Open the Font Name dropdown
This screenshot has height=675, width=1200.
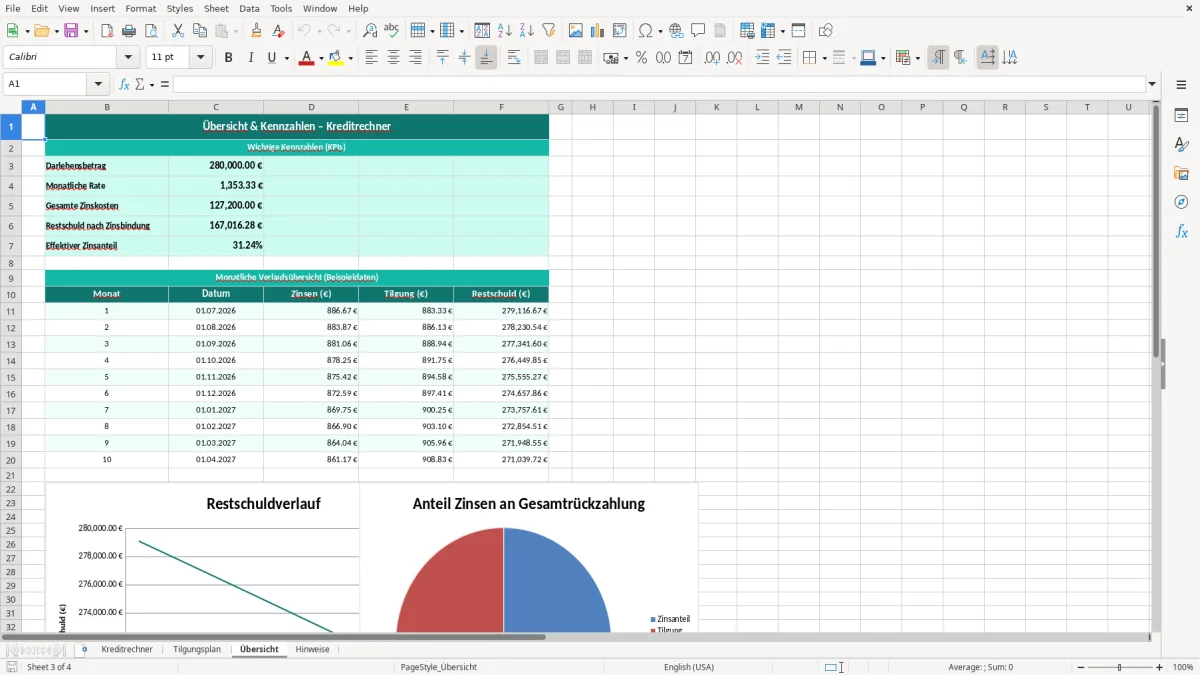(x=128, y=58)
